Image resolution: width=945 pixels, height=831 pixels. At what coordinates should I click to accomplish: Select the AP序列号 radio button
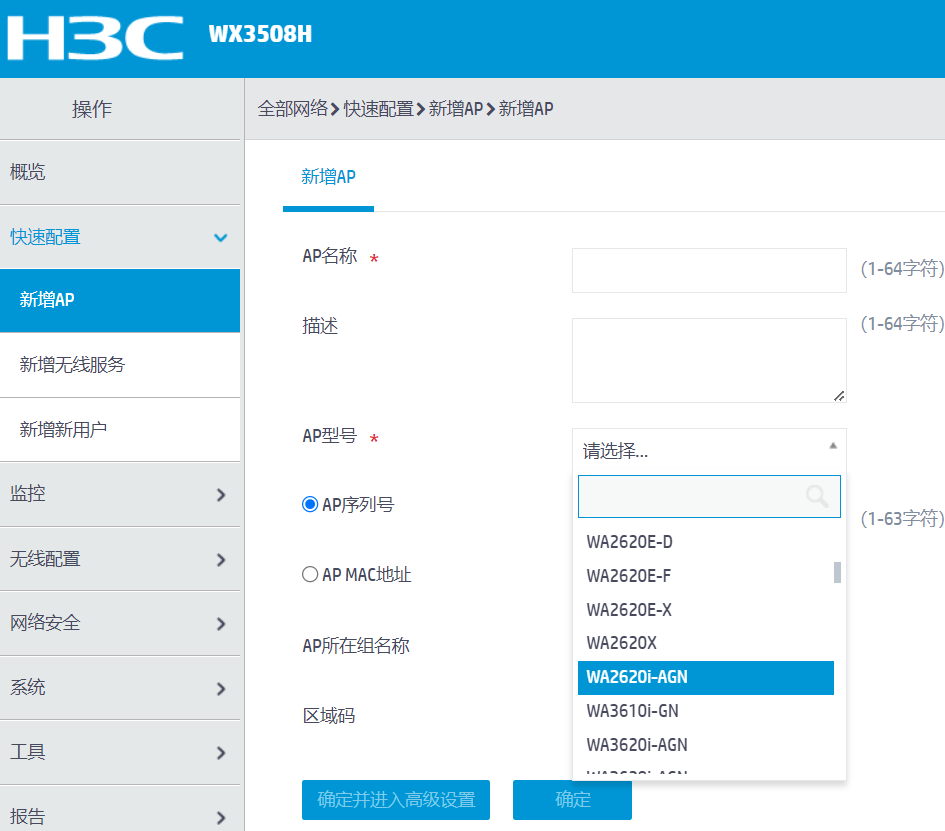coord(310,505)
